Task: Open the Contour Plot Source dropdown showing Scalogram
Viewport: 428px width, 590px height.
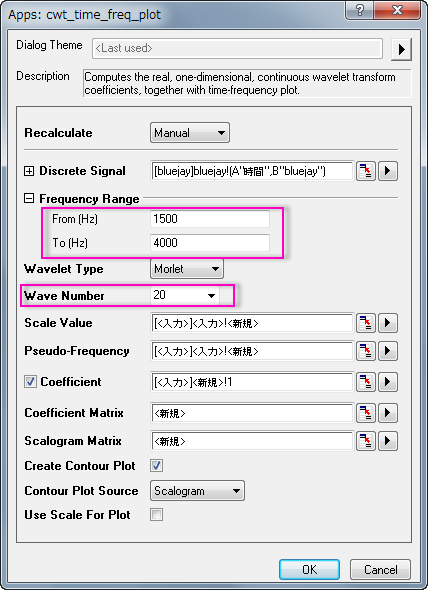Action: tap(197, 491)
